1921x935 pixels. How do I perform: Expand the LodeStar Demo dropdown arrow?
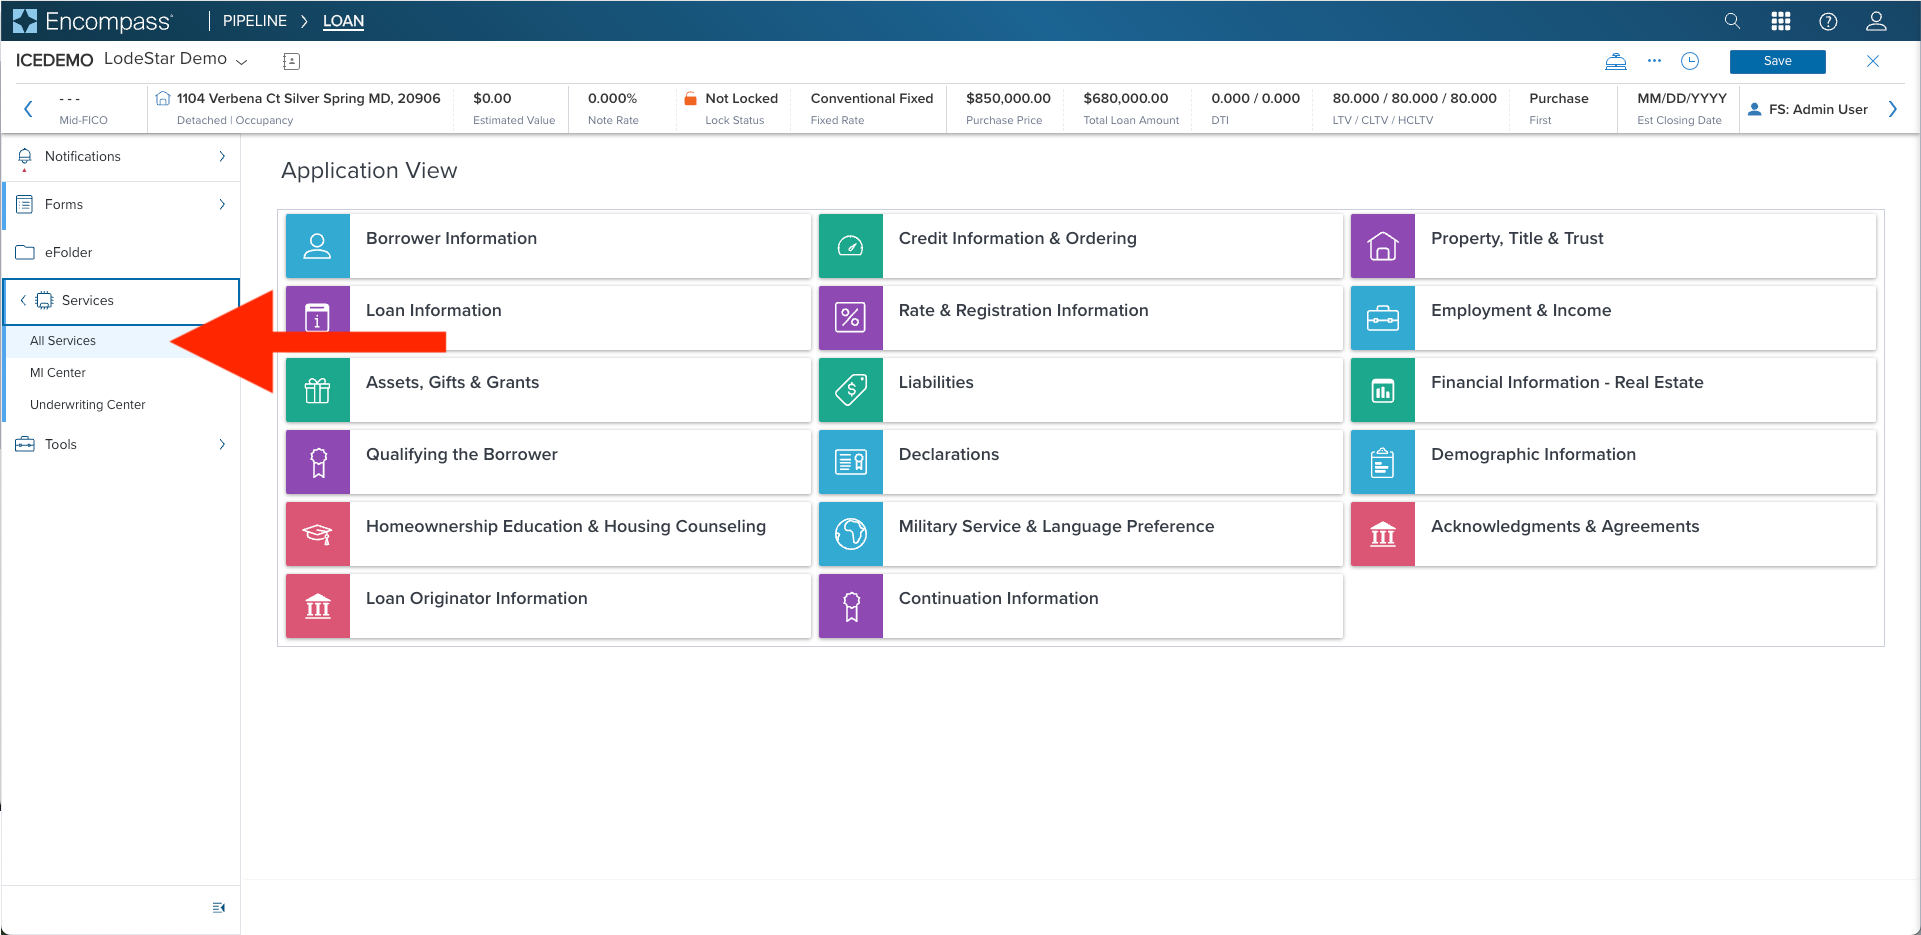[241, 61]
